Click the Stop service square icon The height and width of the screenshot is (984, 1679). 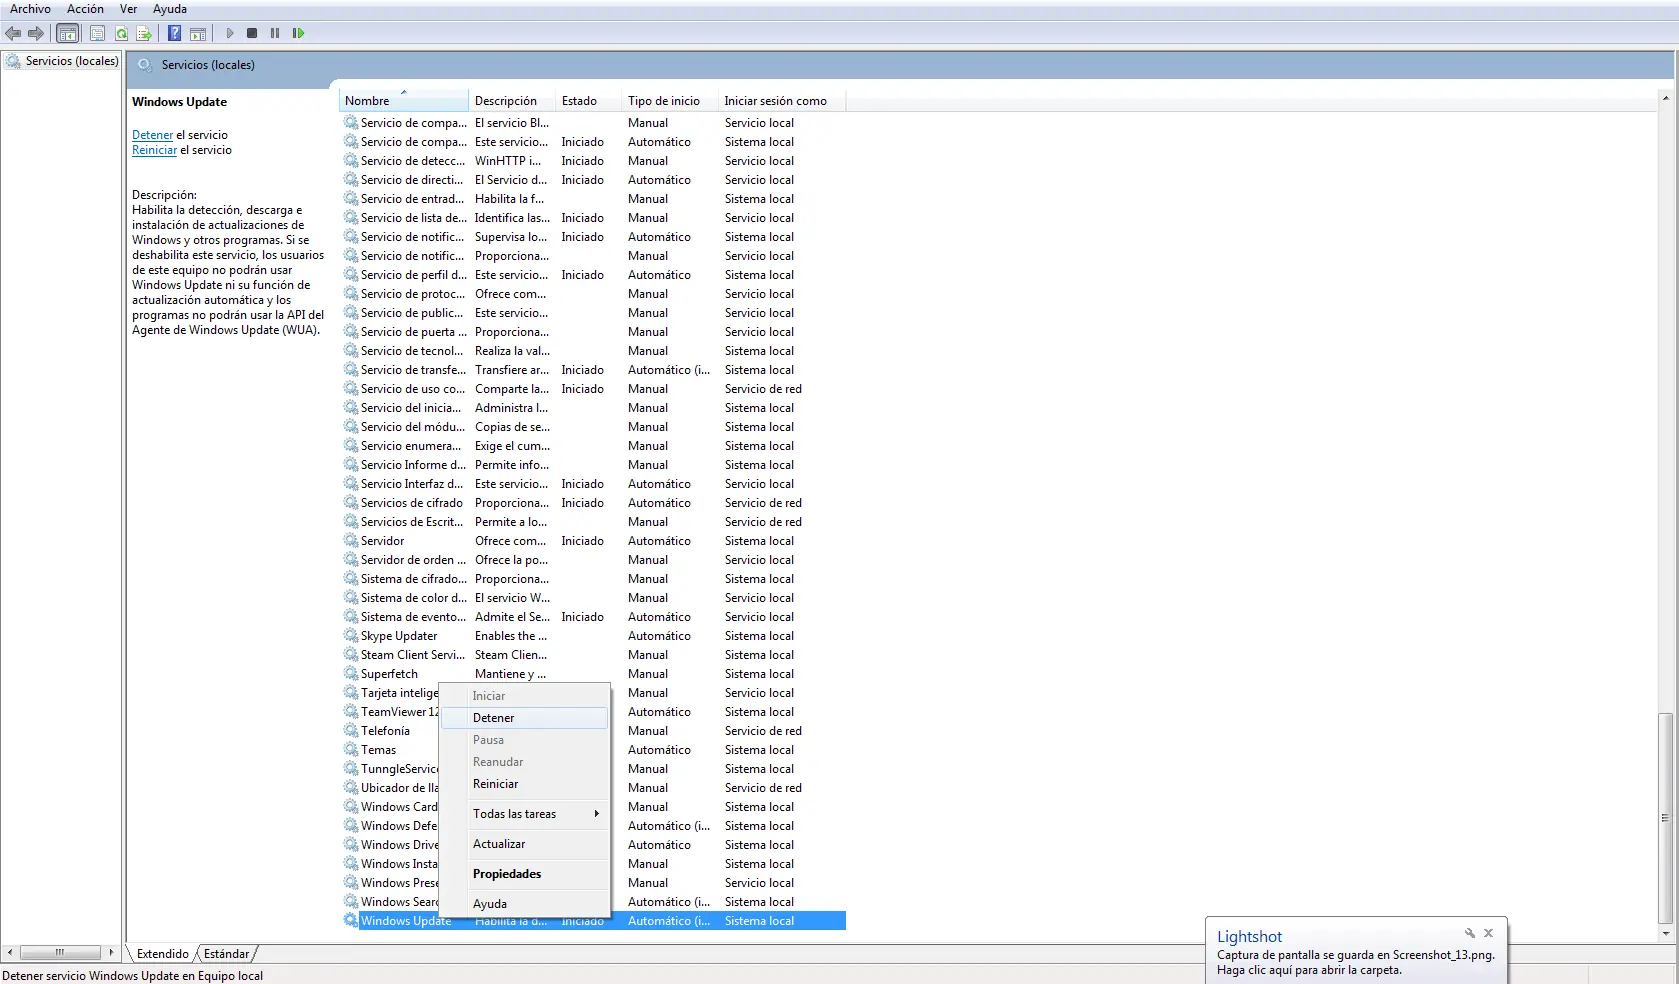252,33
